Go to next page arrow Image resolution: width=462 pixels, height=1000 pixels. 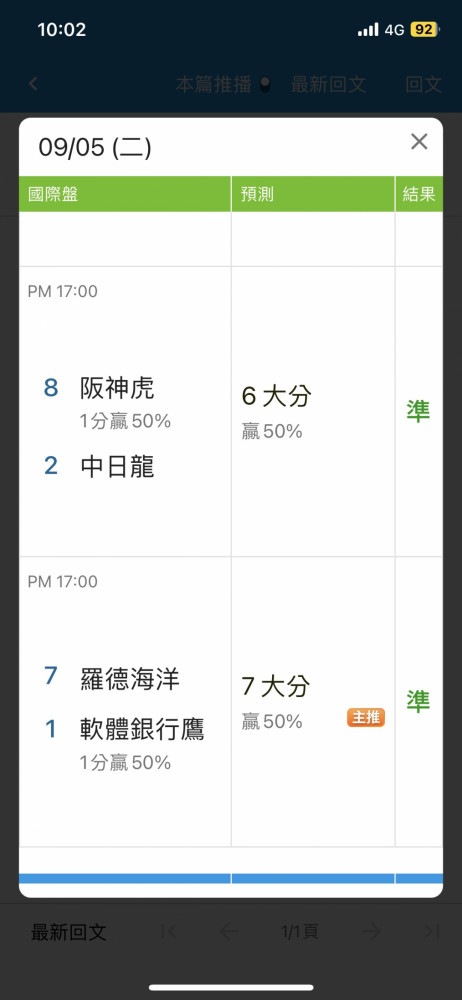tap(371, 932)
